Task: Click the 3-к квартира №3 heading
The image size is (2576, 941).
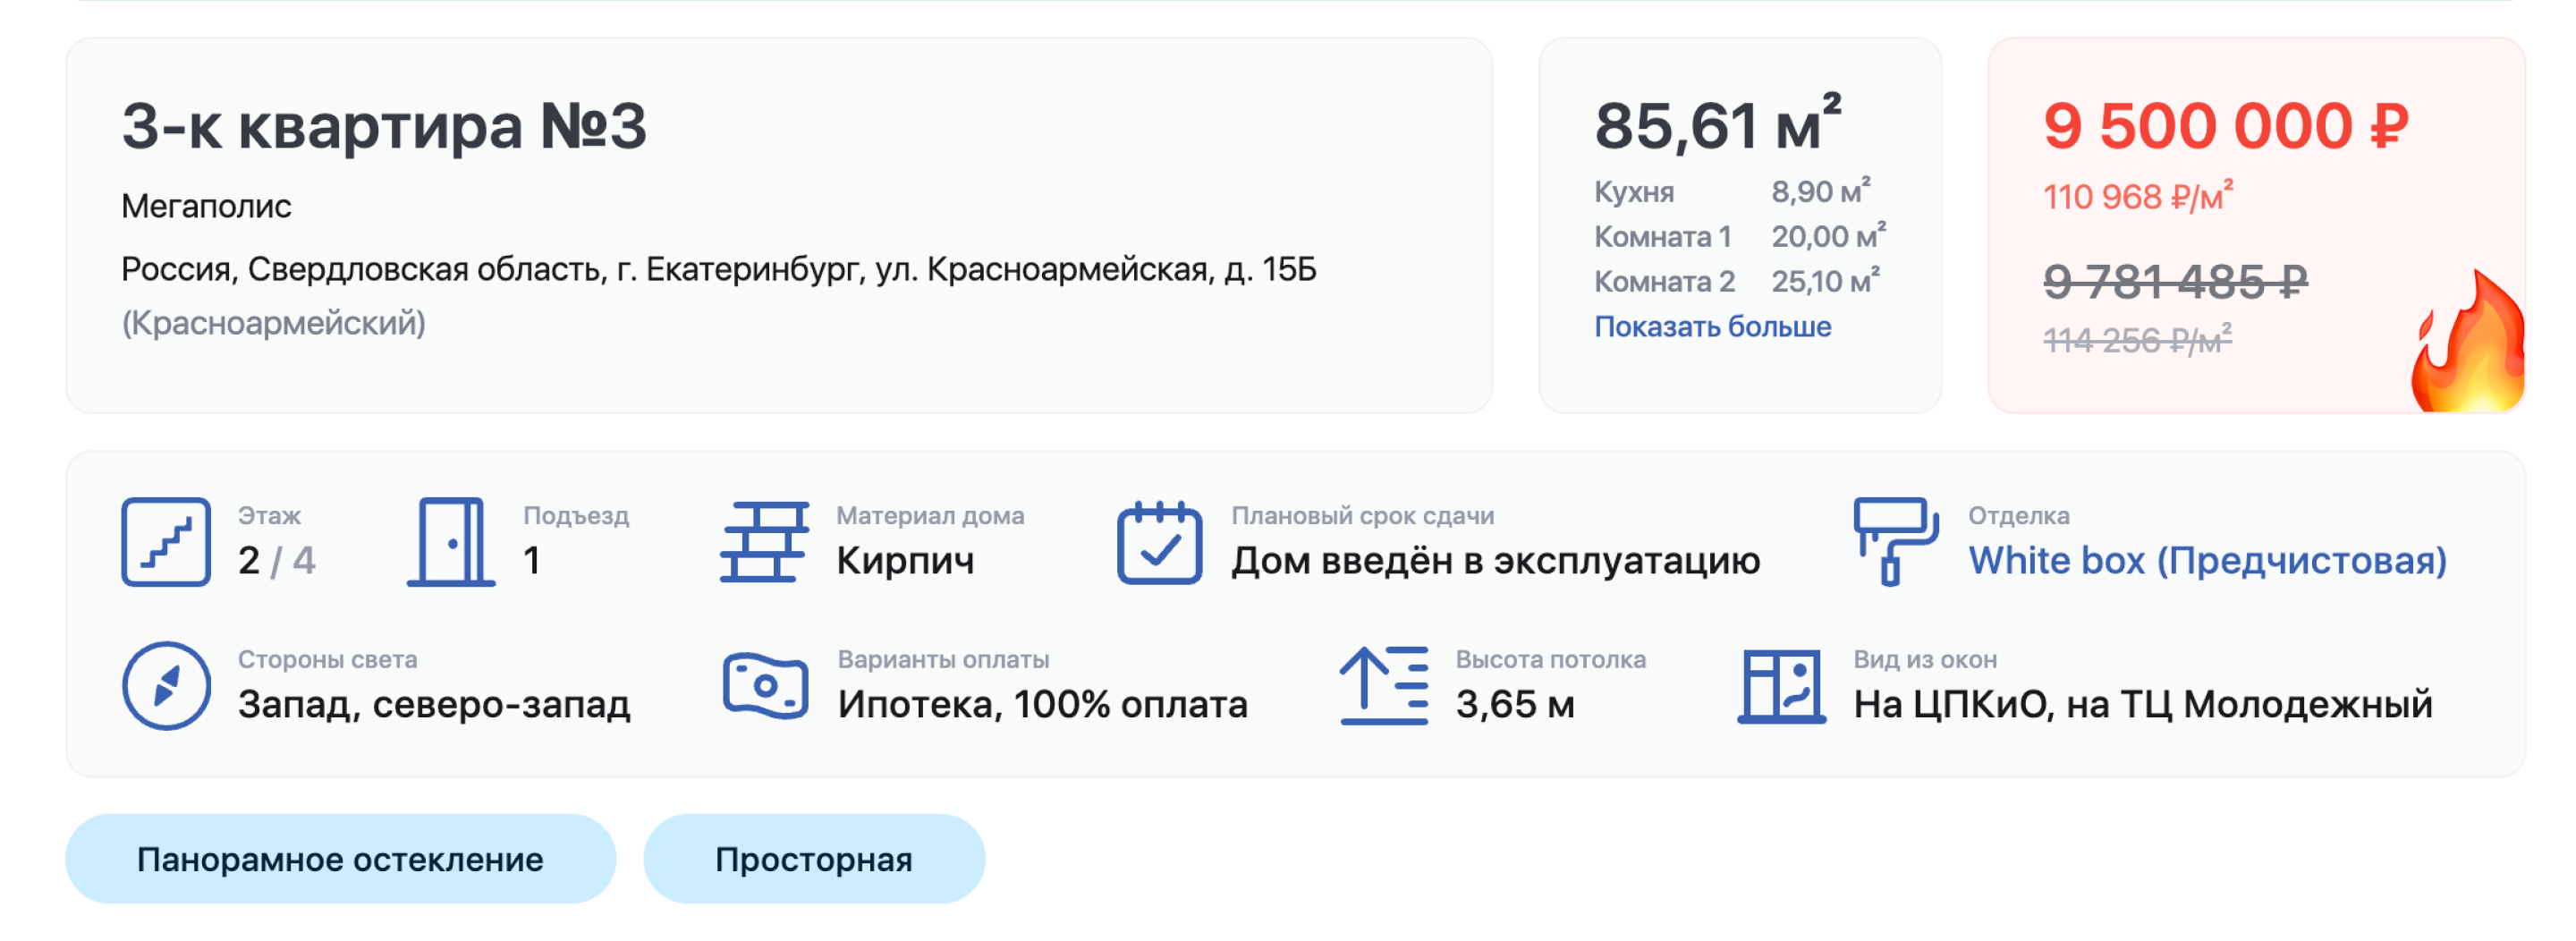Action: pyautogui.click(x=384, y=127)
